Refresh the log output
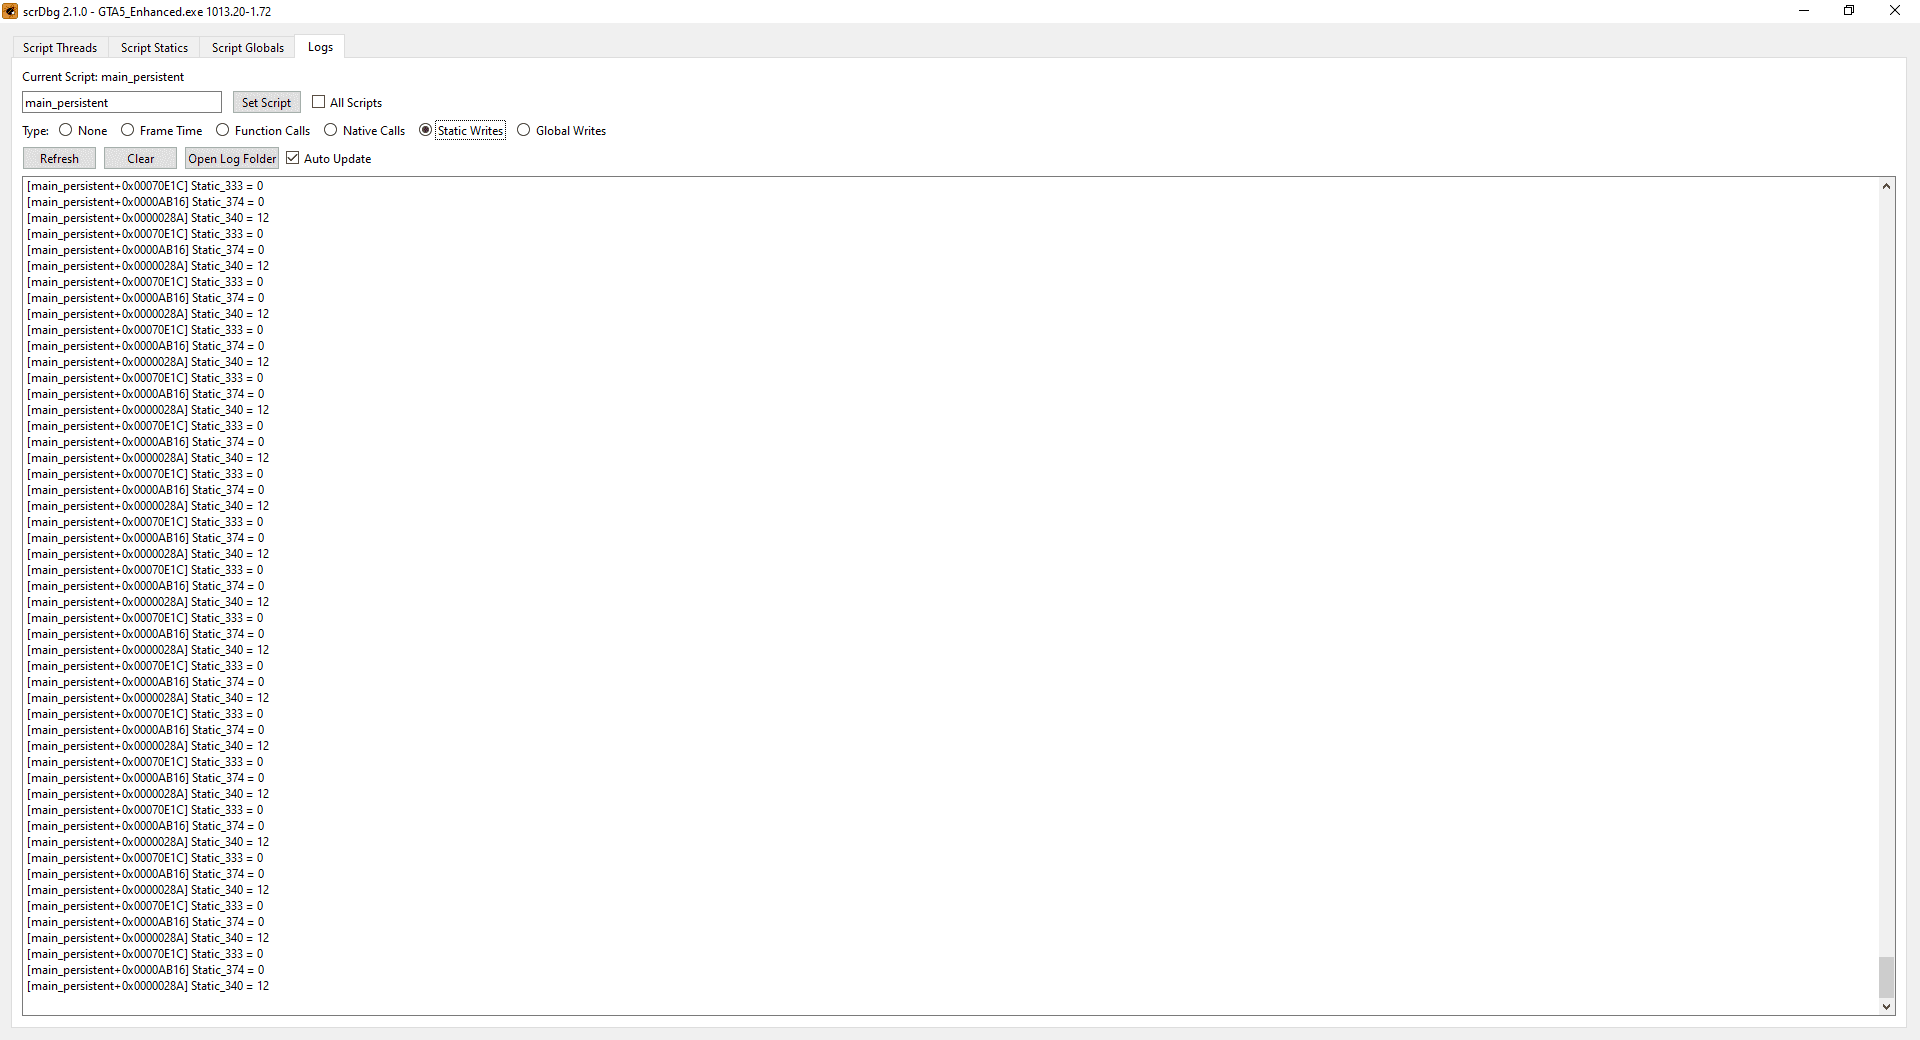This screenshot has width=1920, height=1040. click(x=59, y=158)
